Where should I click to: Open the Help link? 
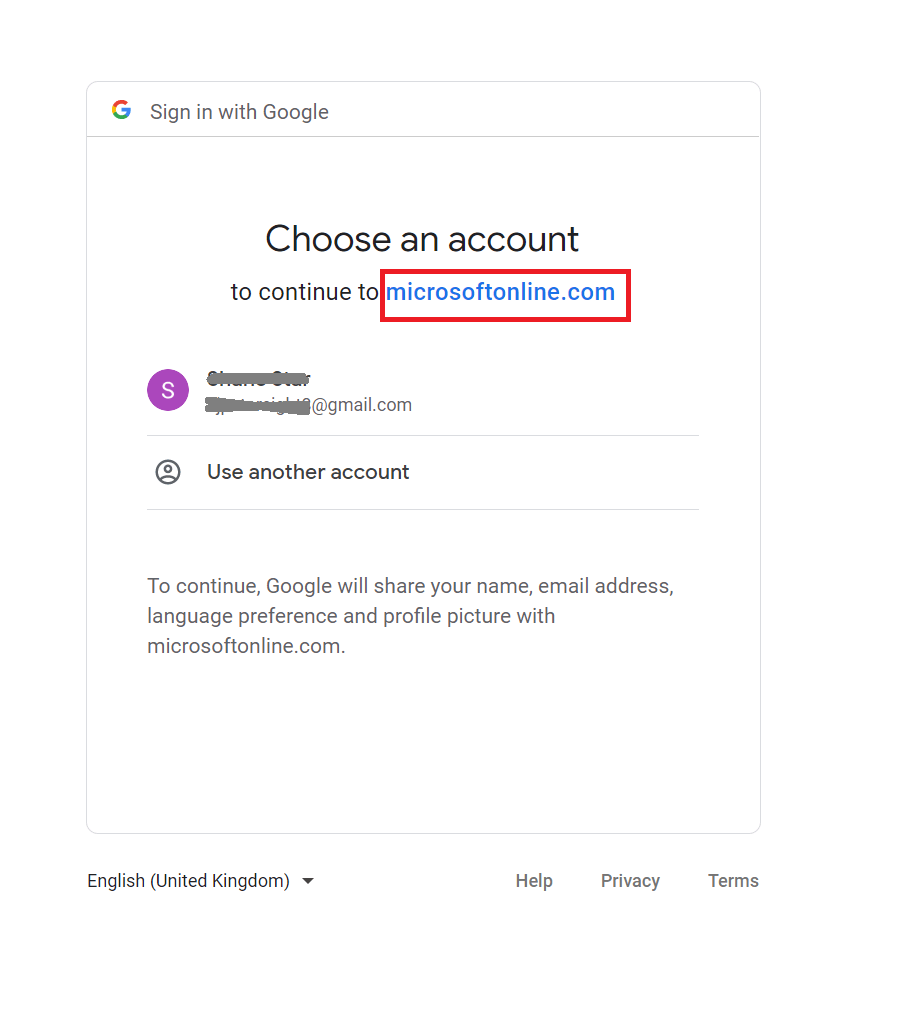[x=534, y=881]
